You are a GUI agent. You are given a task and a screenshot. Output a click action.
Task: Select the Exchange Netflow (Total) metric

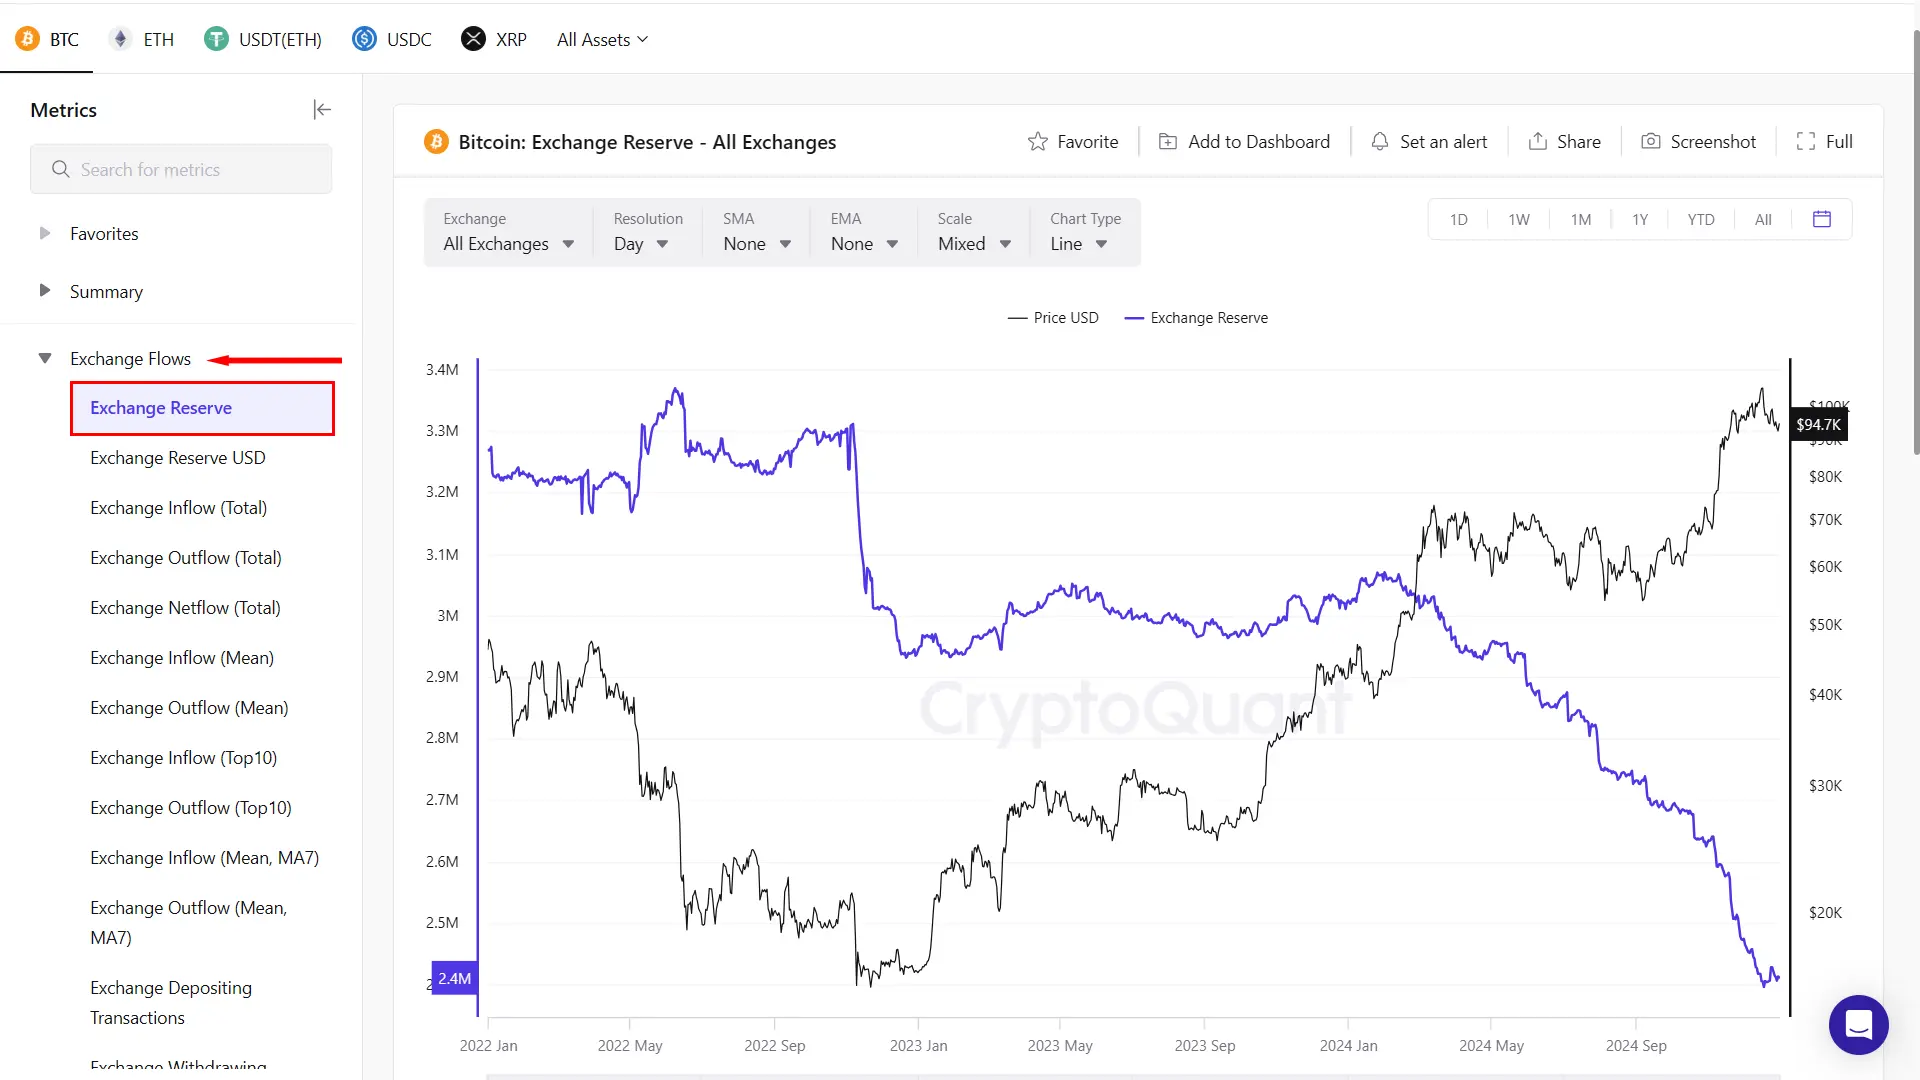pyautogui.click(x=185, y=608)
